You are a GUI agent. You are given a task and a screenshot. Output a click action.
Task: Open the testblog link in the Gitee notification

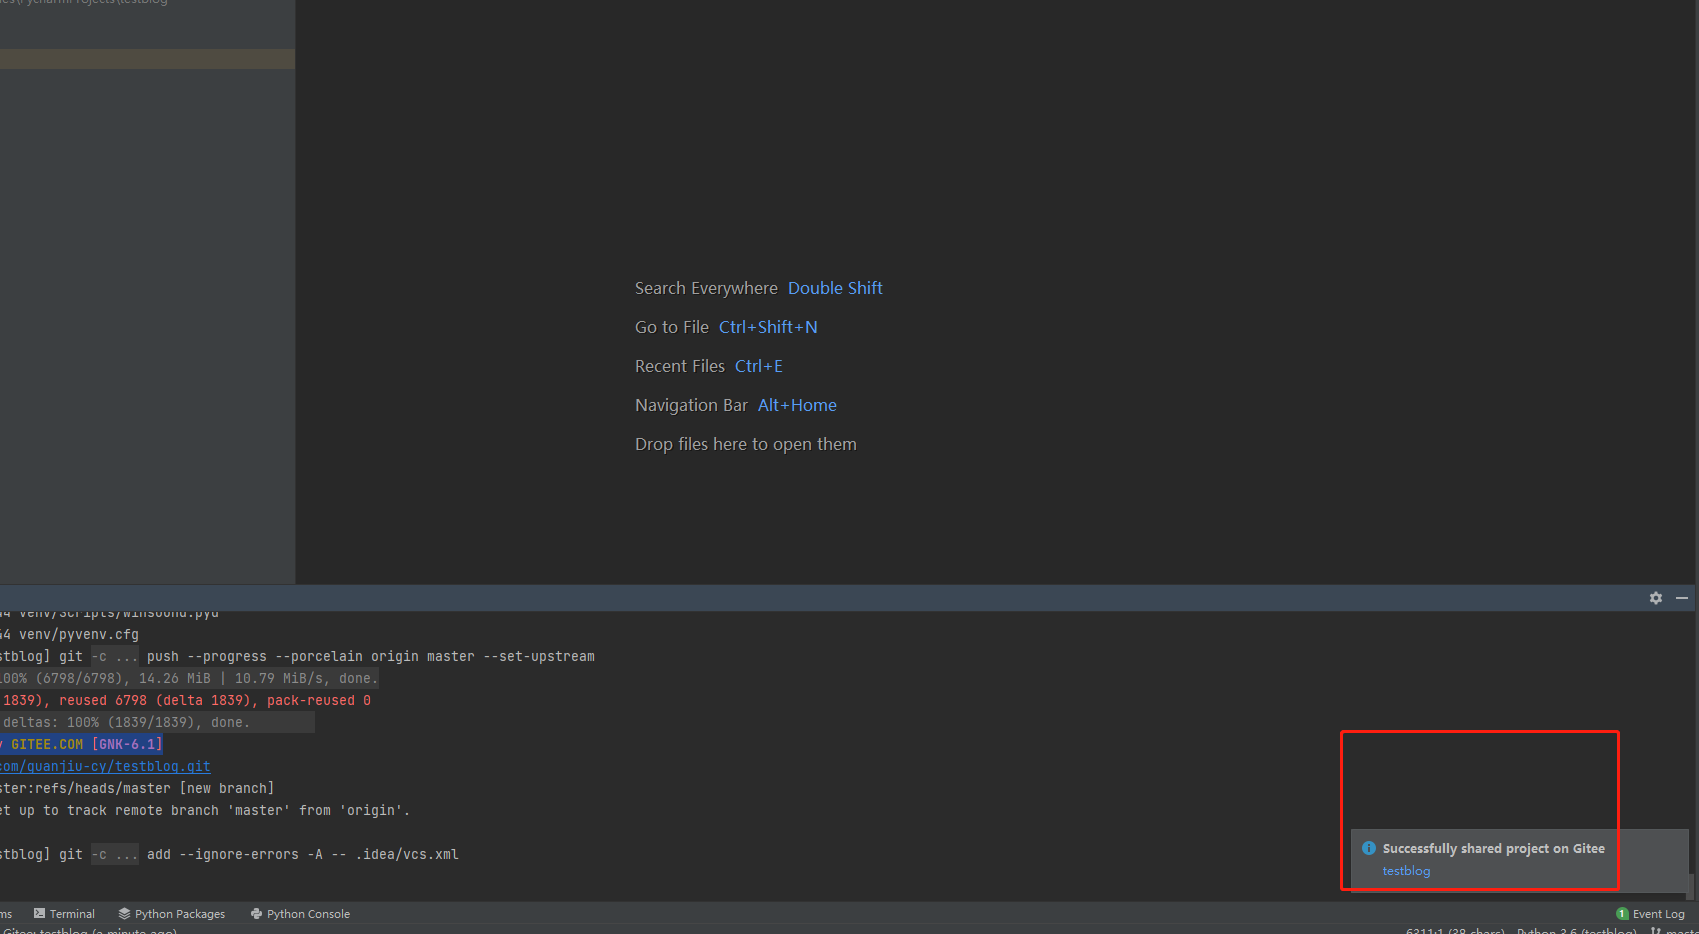[x=1406, y=870]
